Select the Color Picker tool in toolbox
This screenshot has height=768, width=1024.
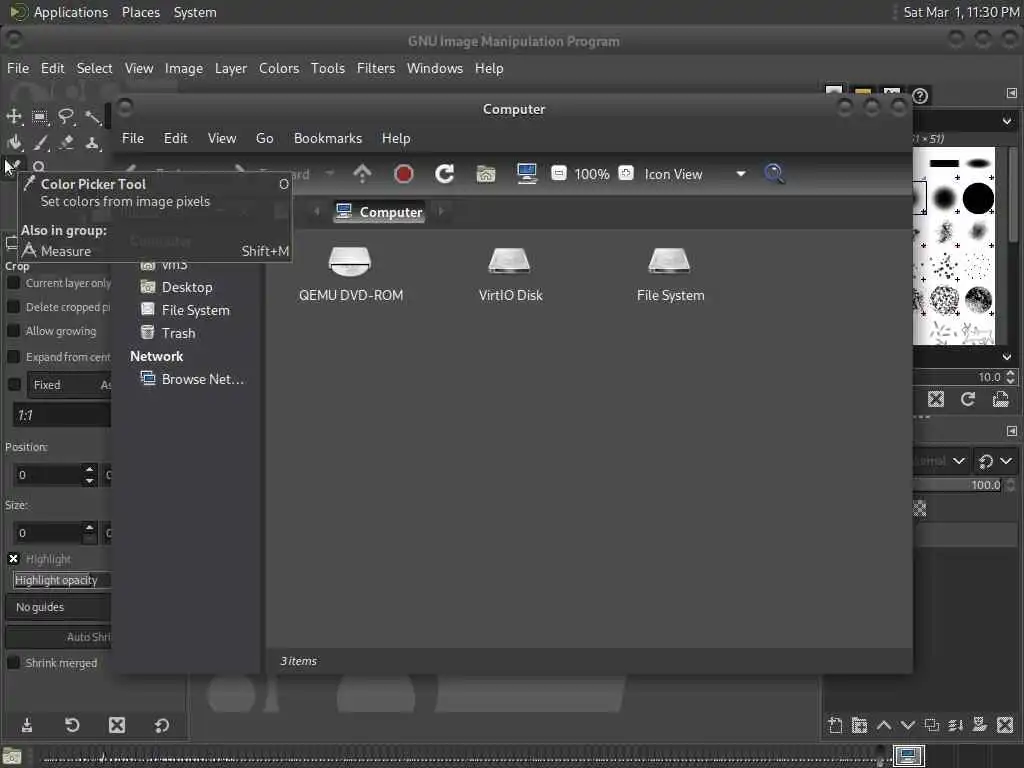pyautogui.click(x=13, y=167)
